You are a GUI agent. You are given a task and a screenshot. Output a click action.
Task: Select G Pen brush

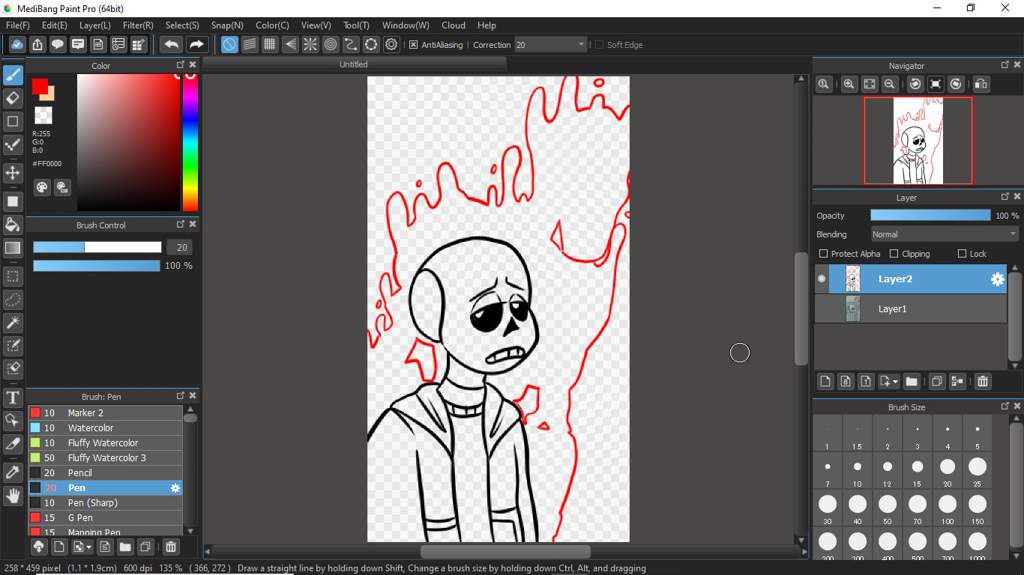[x=105, y=518]
